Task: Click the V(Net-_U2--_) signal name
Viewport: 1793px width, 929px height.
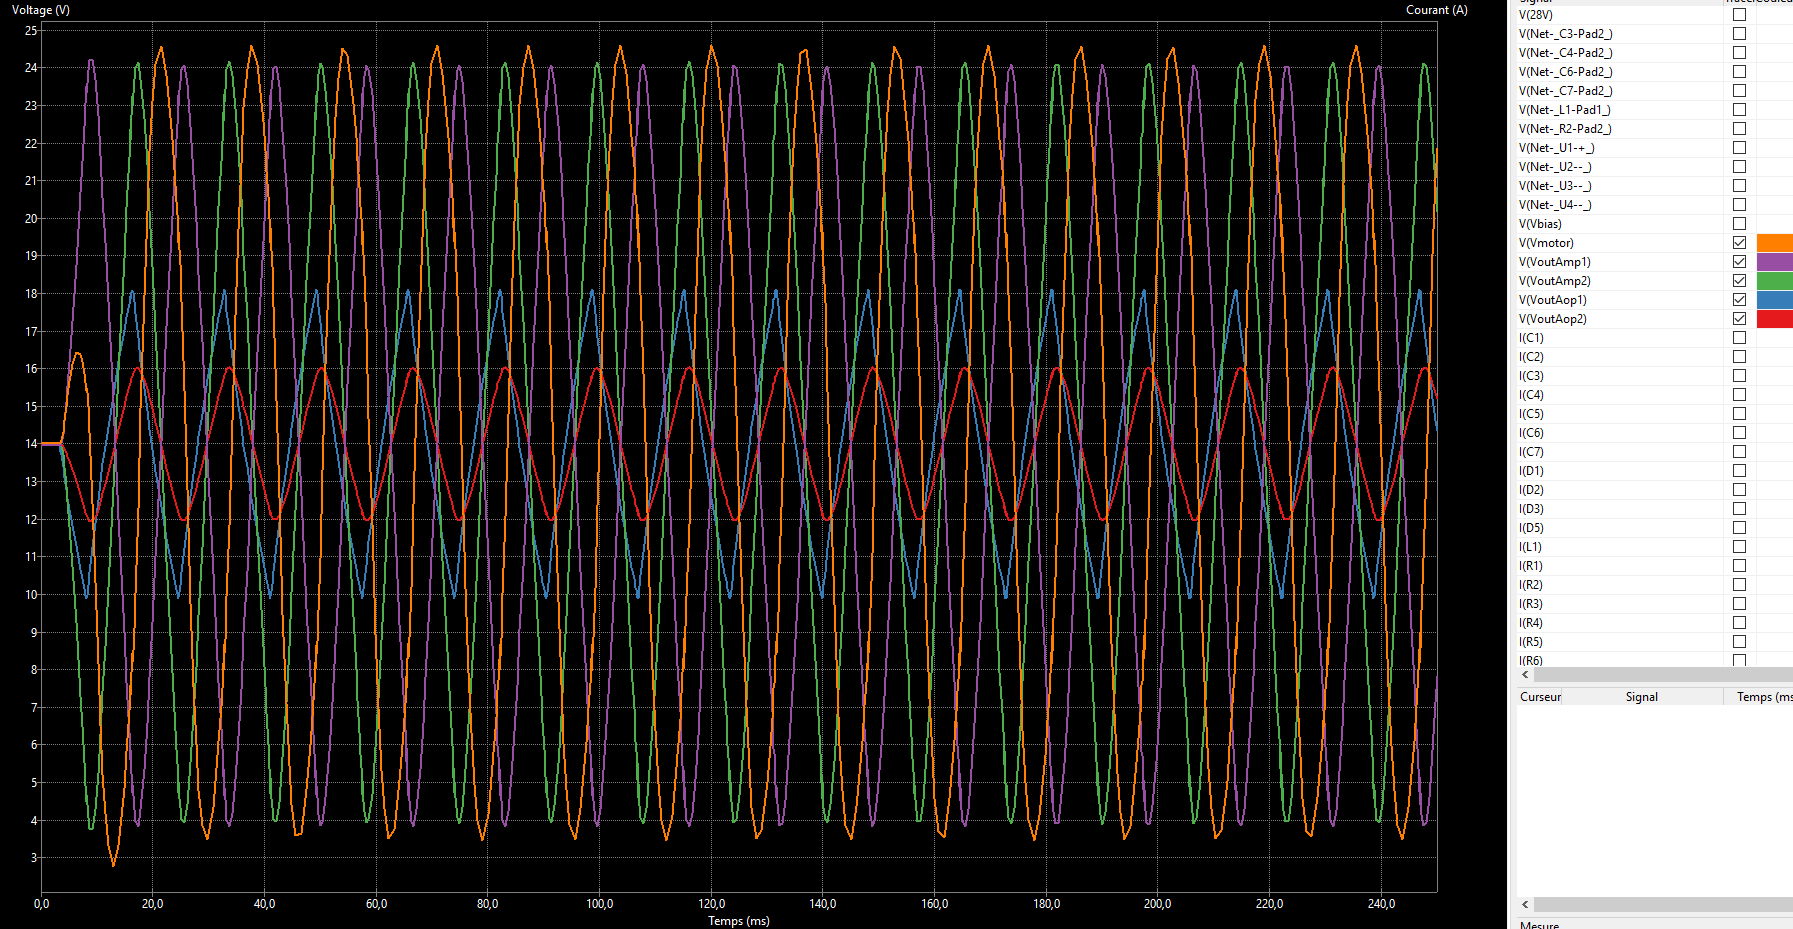Action: [x=1555, y=167]
